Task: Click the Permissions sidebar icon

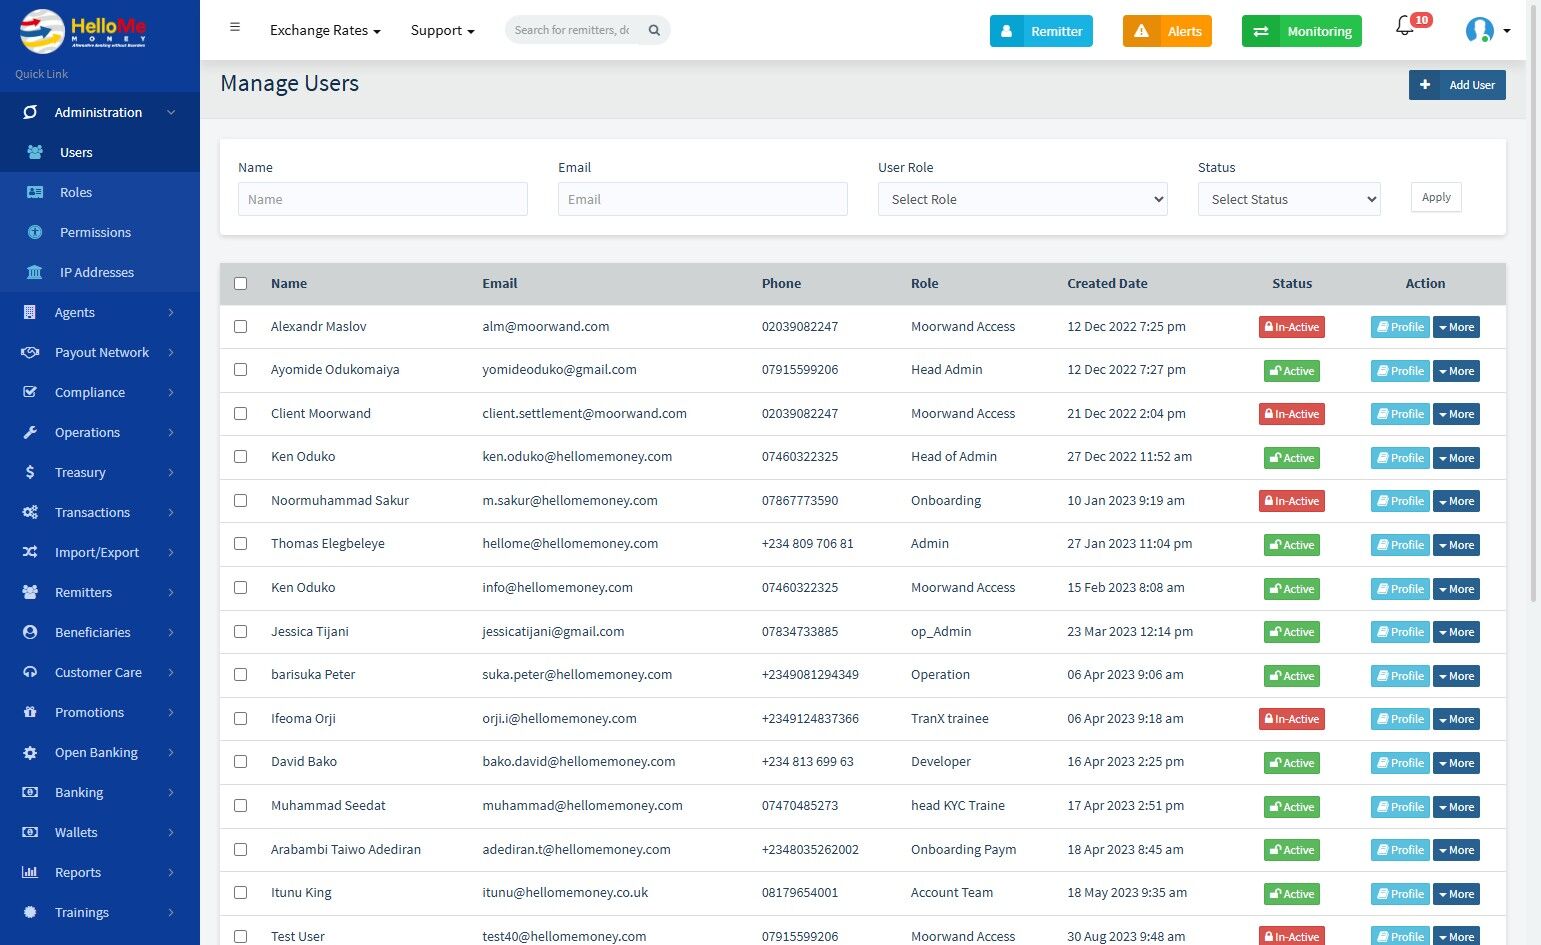Action: point(35,232)
